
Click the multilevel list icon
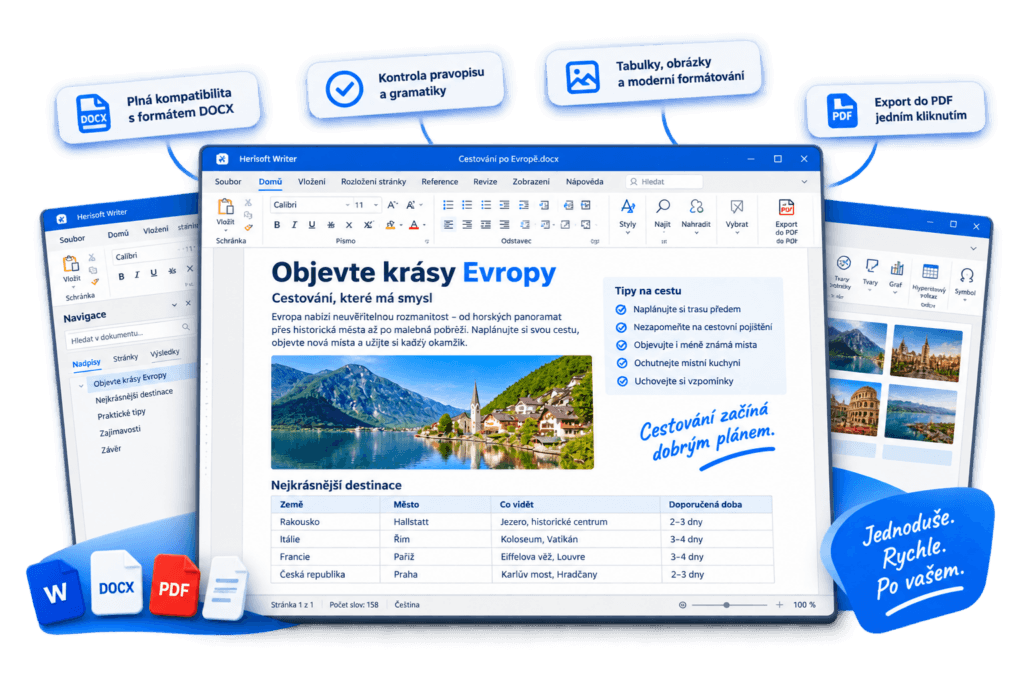click(x=486, y=205)
